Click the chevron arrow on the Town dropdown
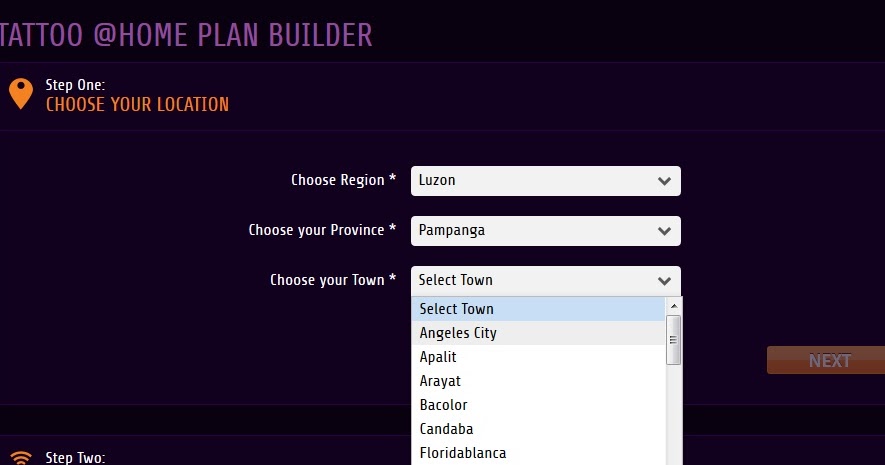Viewport: 885px width, 465px height. [664, 280]
